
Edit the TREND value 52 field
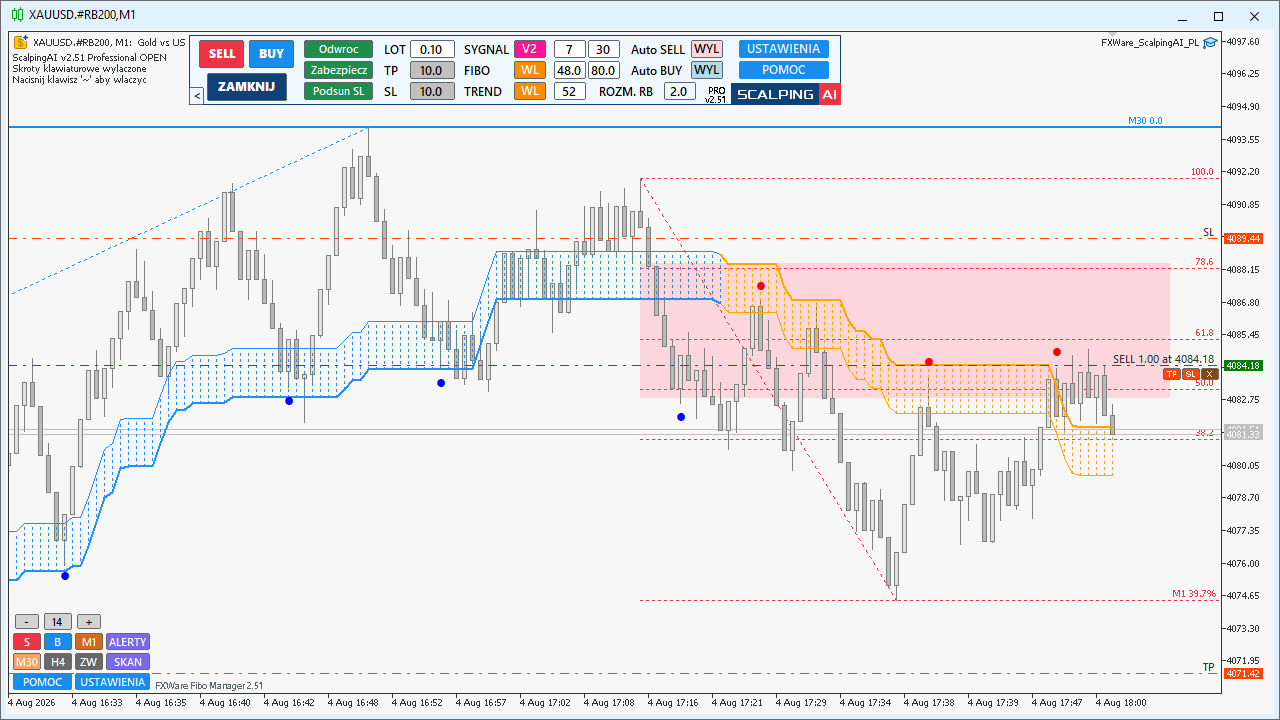(570, 91)
